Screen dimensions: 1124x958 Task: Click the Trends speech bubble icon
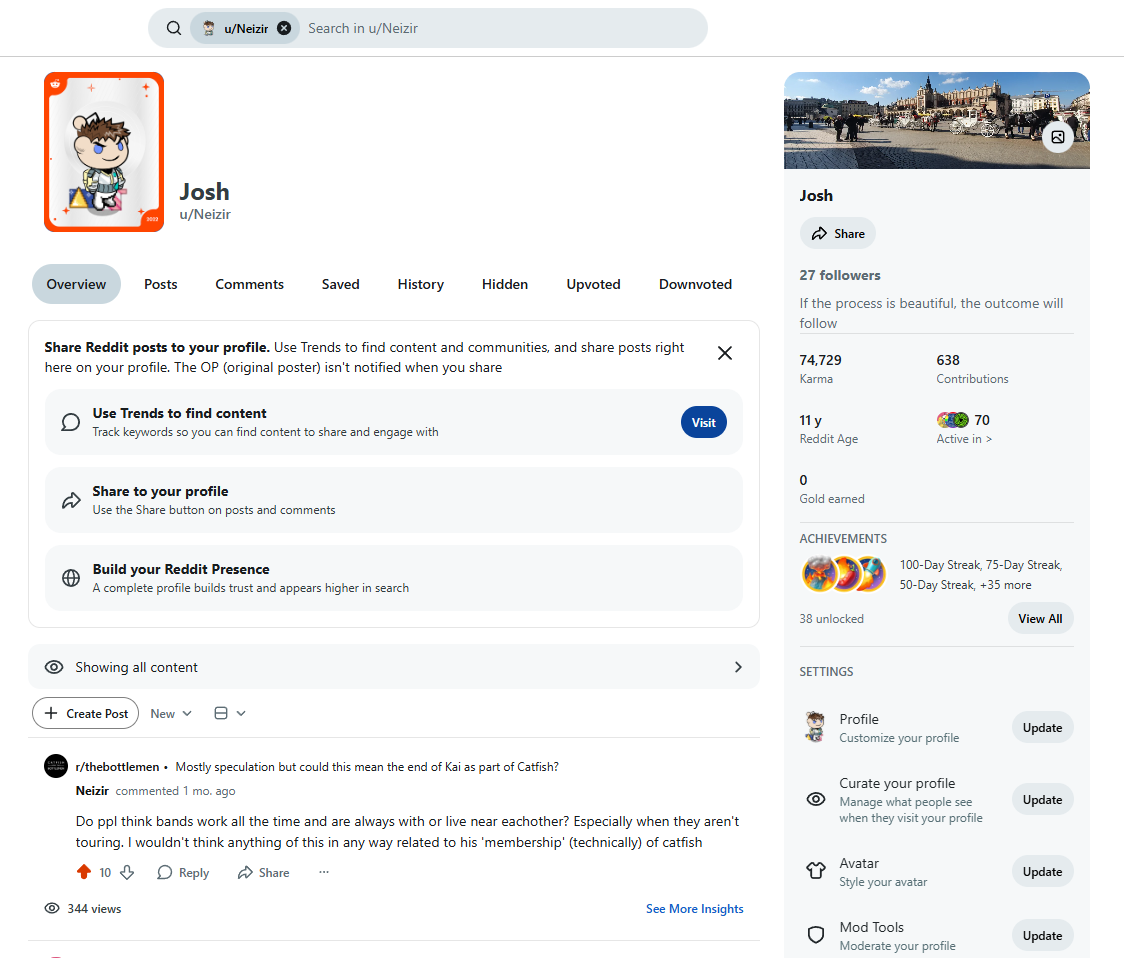click(x=70, y=422)
